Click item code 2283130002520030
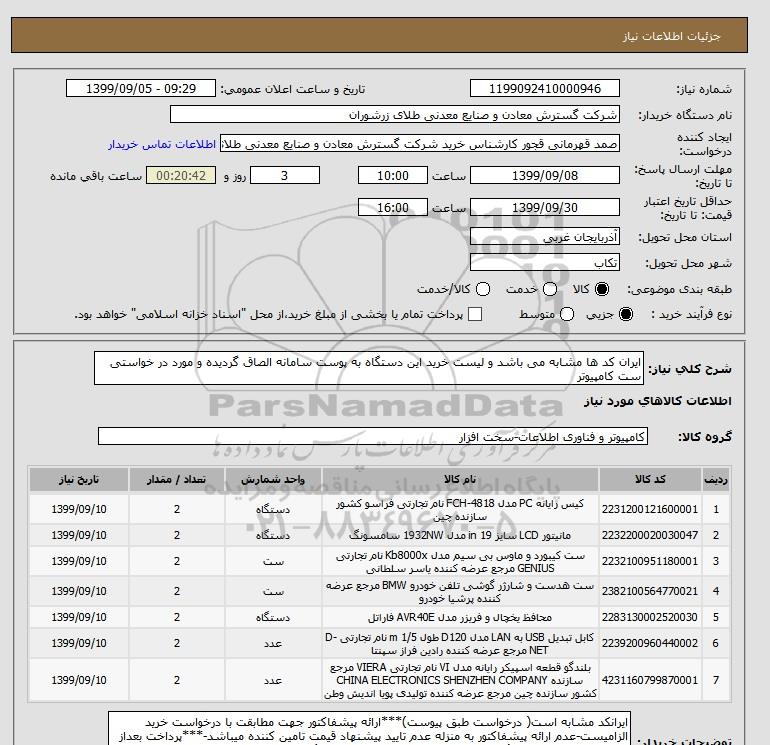The height and width of the screenshot is (745, 770). click(x=650, y=617)
